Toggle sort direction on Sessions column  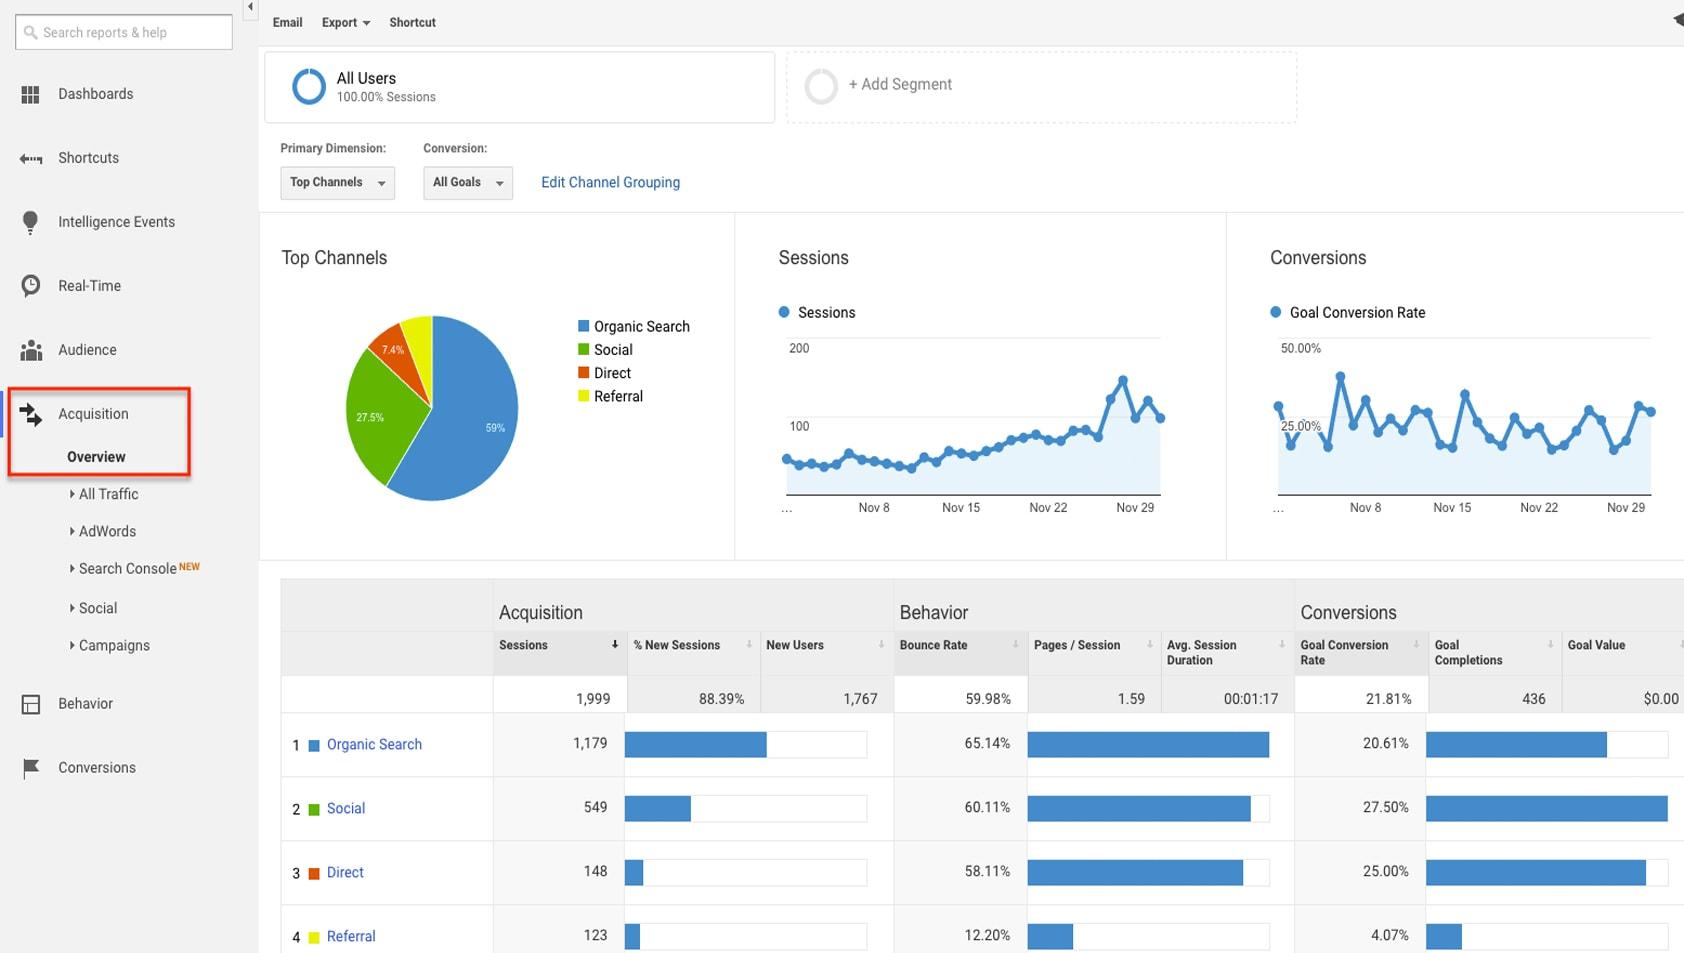[x=614, y=645]
